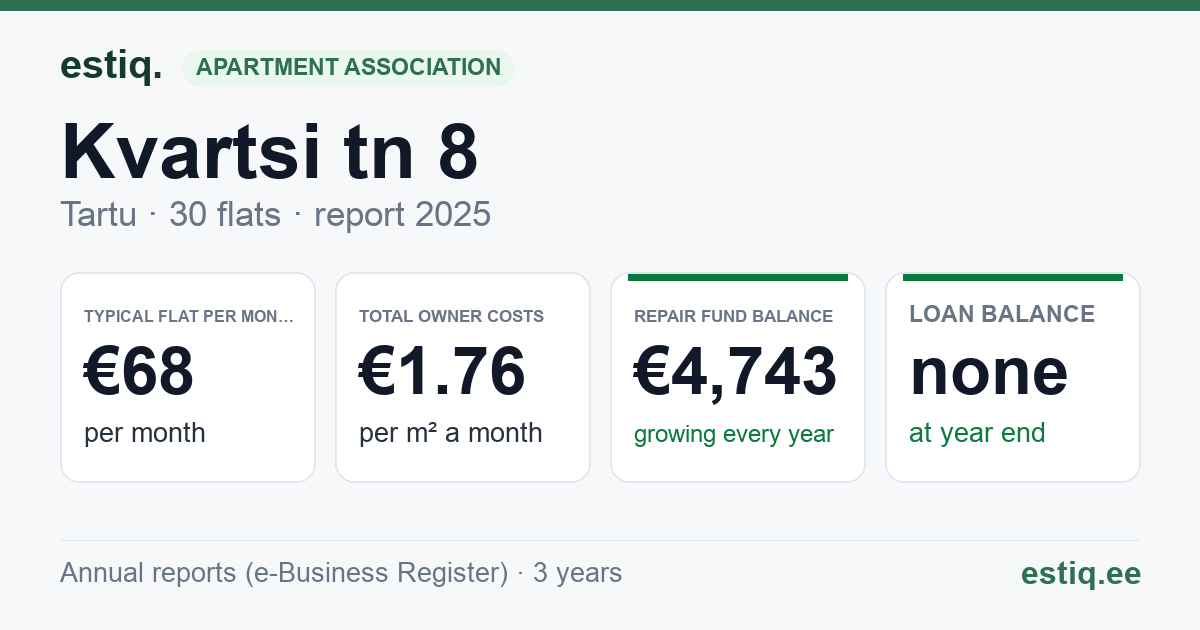Click the per m² a month text
The image size is (1200, 630).
pyautogui.click(x=450, y=433)
